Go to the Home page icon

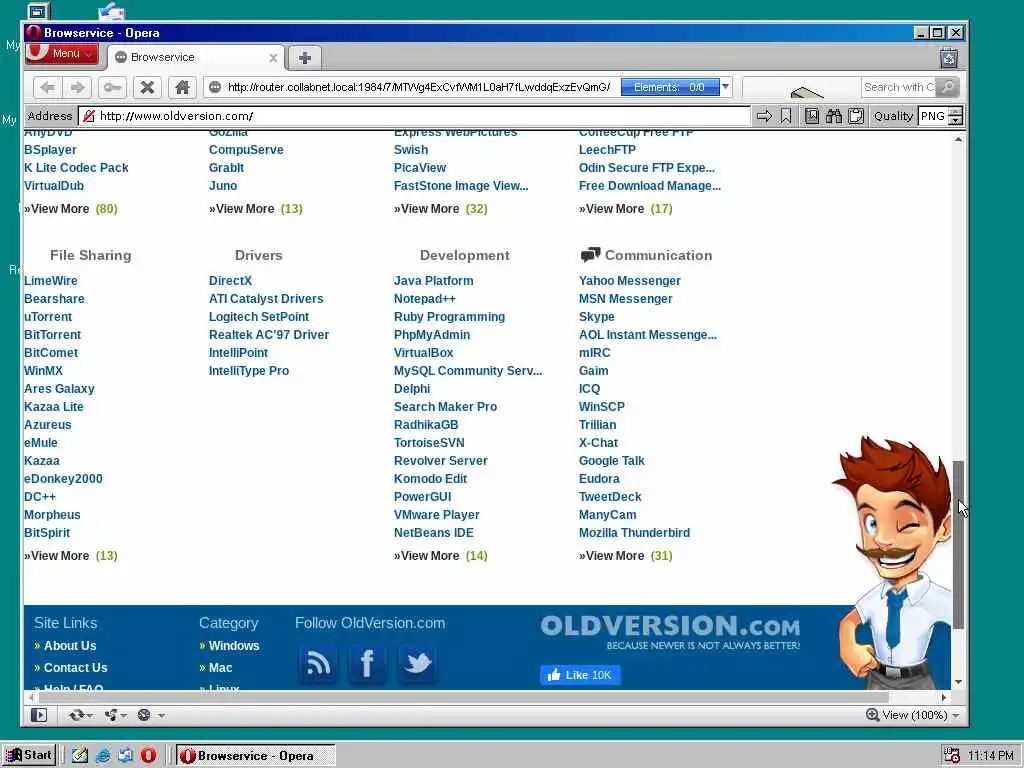(x=182, y=87)
